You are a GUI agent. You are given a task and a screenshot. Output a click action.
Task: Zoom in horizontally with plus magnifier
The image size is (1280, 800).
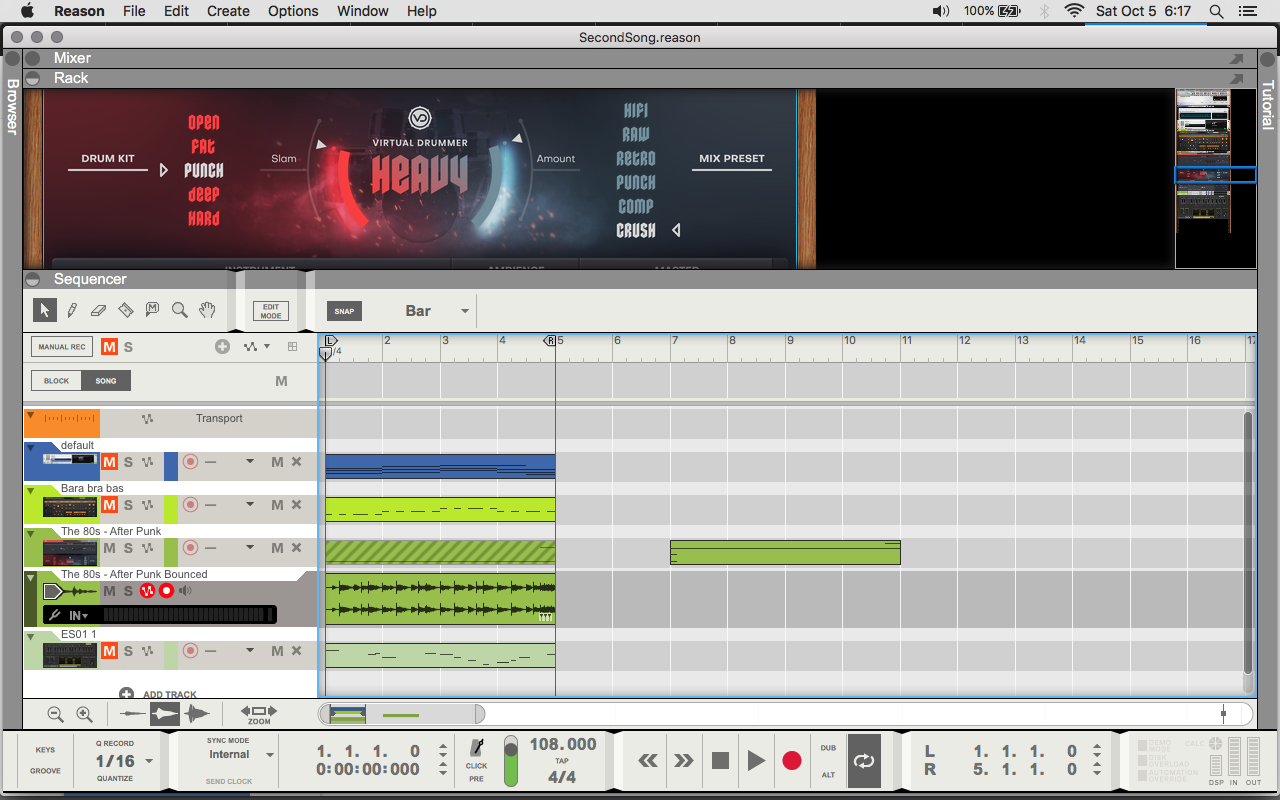click(84, 714)
